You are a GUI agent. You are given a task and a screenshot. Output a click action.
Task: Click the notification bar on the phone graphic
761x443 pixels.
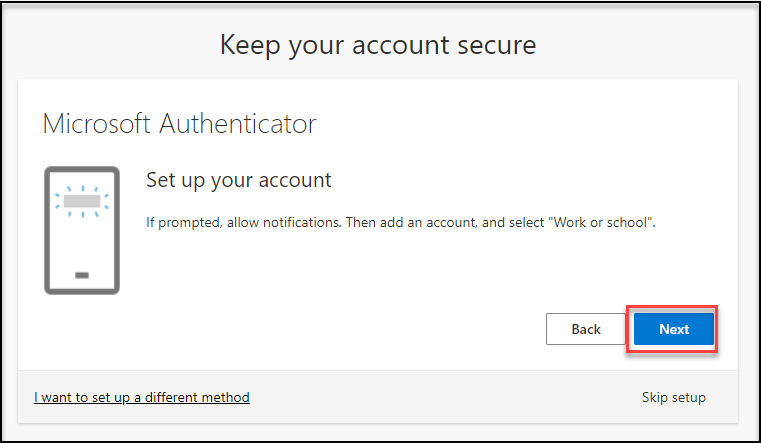pos(82,201)
